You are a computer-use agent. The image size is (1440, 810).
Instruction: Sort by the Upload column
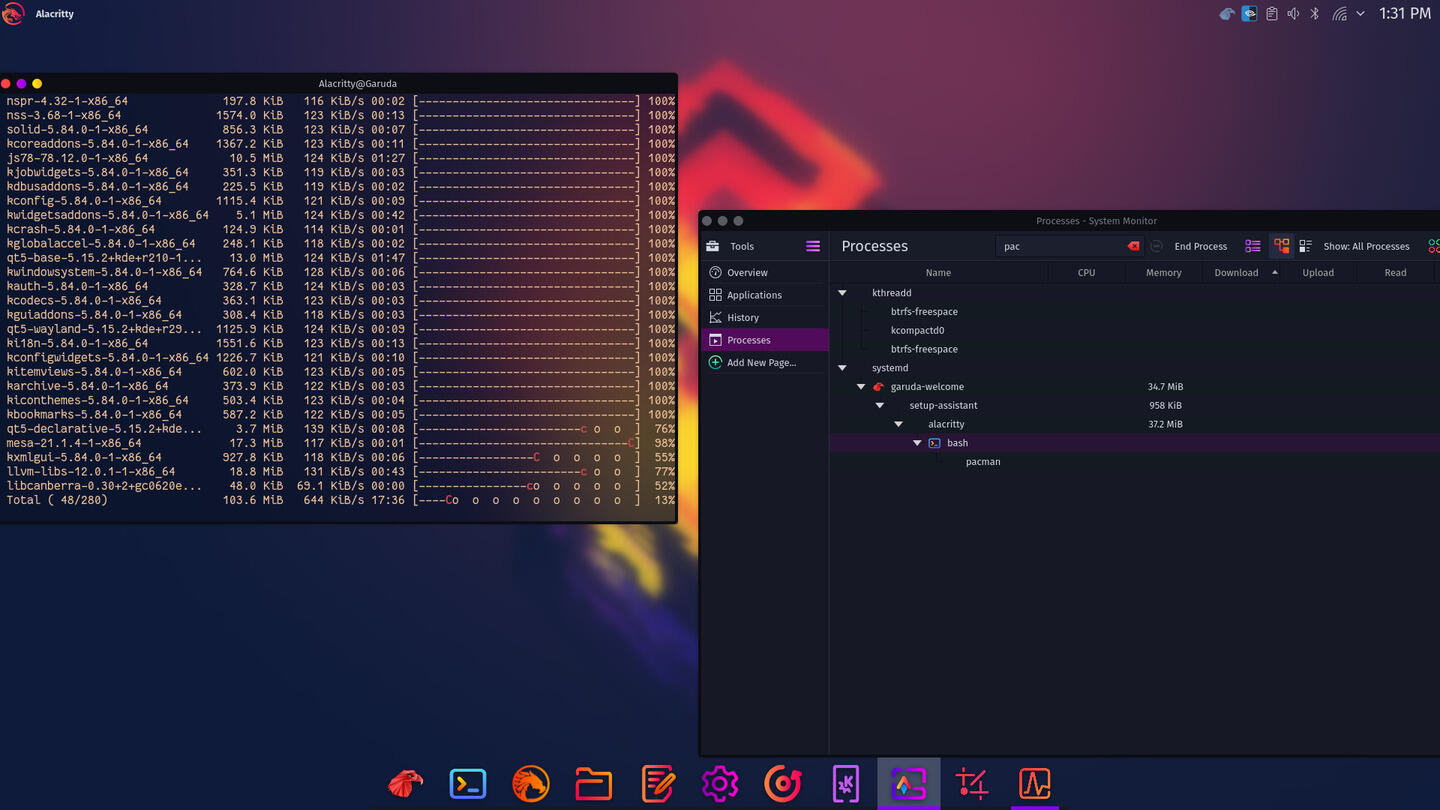1318,272
